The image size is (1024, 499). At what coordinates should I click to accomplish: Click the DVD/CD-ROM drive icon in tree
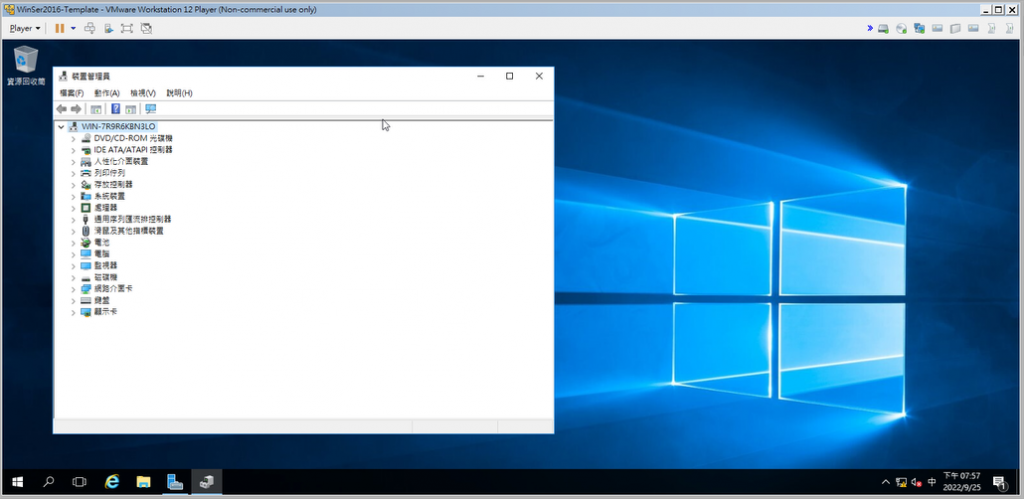(86, 138)
